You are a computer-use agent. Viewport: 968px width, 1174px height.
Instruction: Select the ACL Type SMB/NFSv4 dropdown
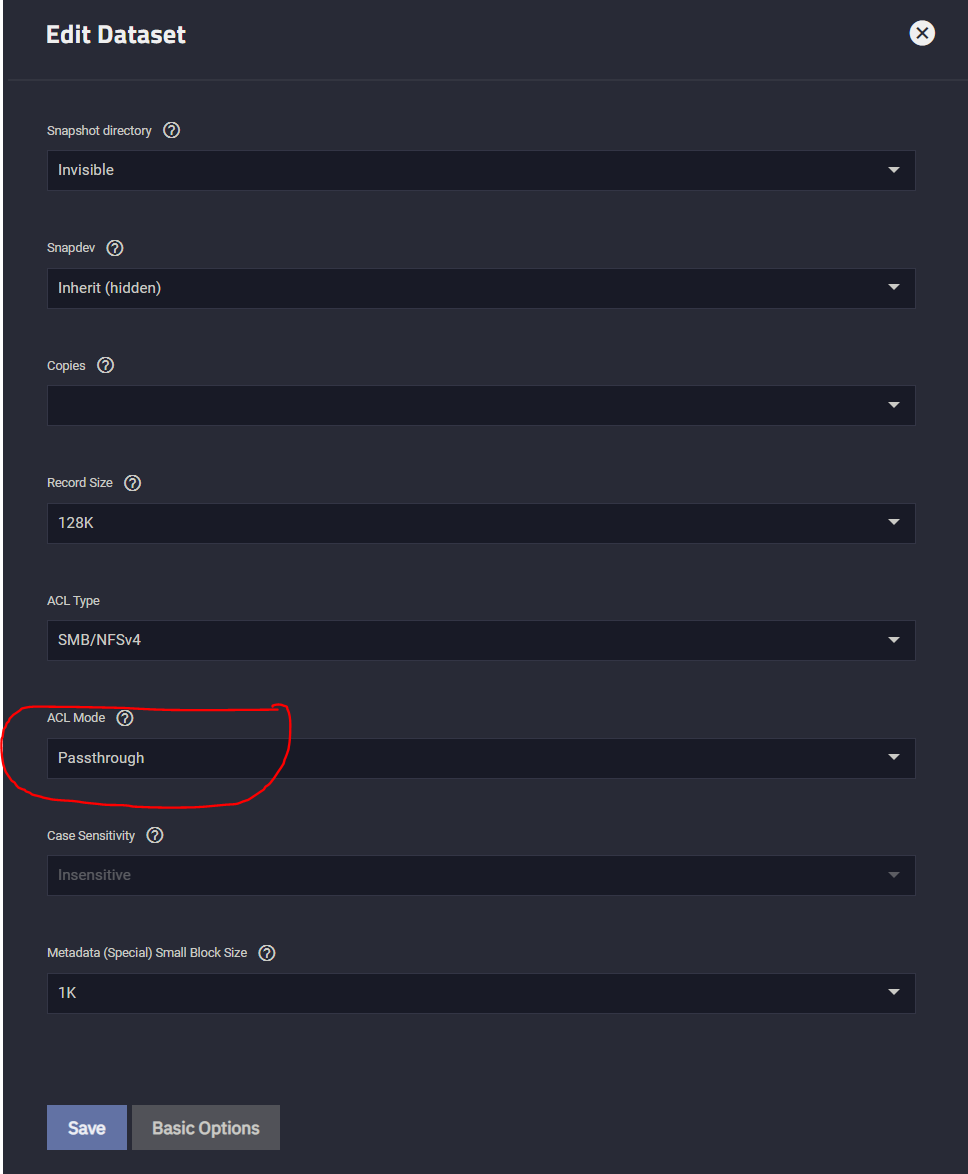pos(481,640)
